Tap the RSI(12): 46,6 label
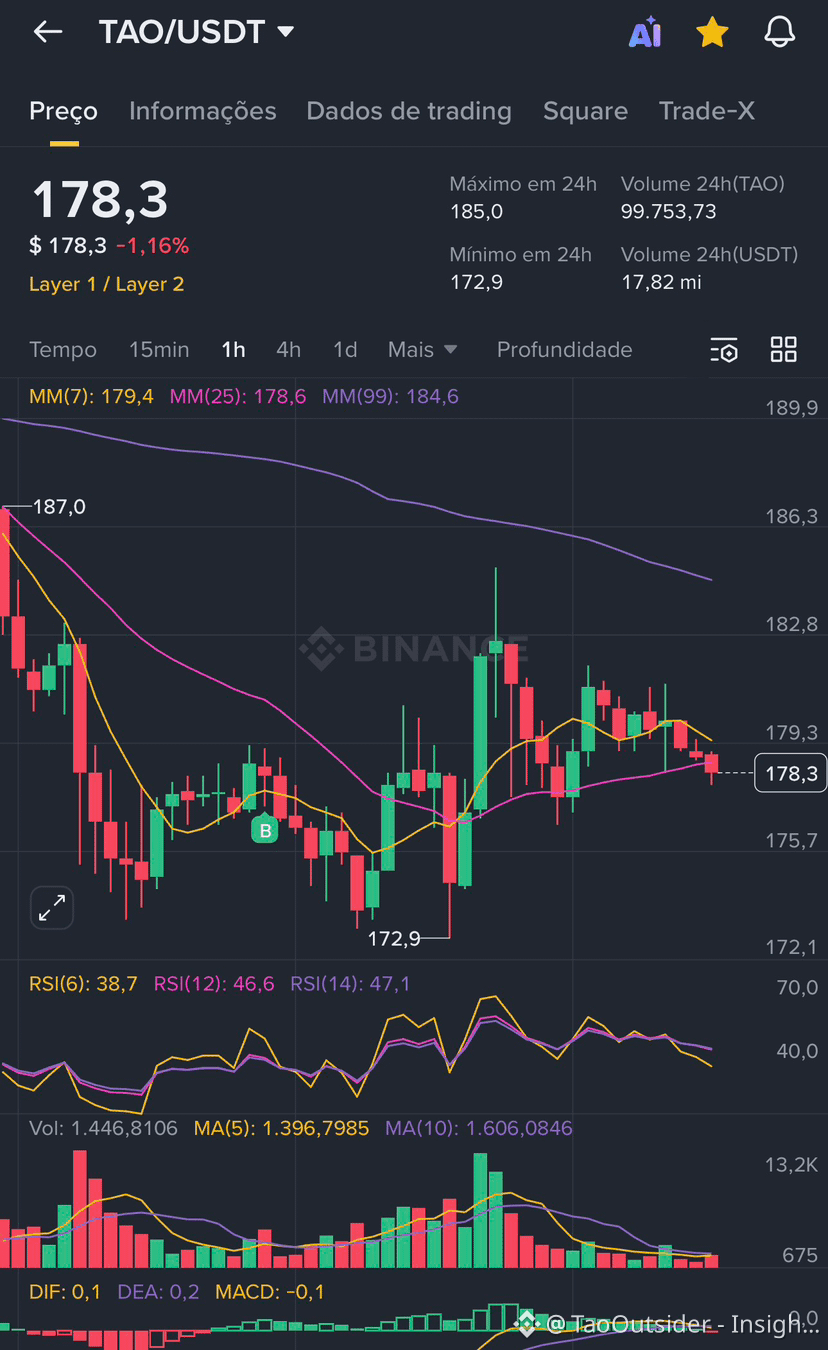Screen dimensions: 828x1350 (214, 984)
